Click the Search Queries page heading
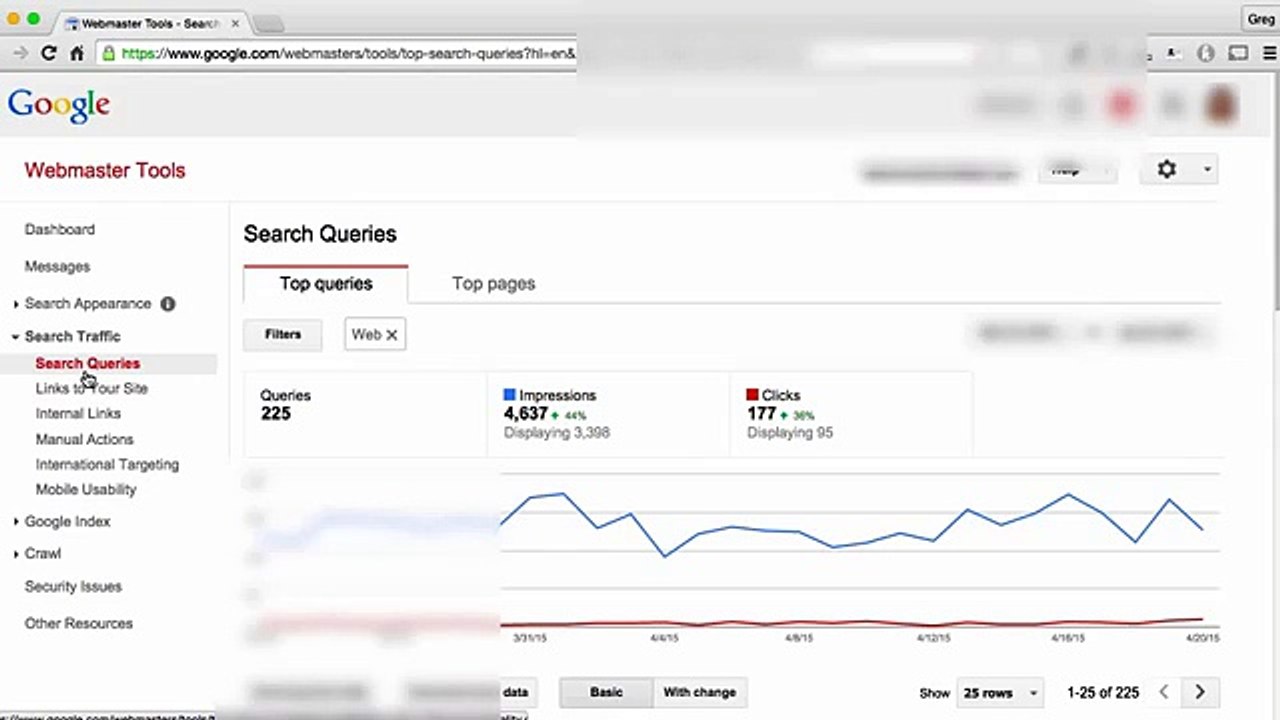 coord(320,234)
